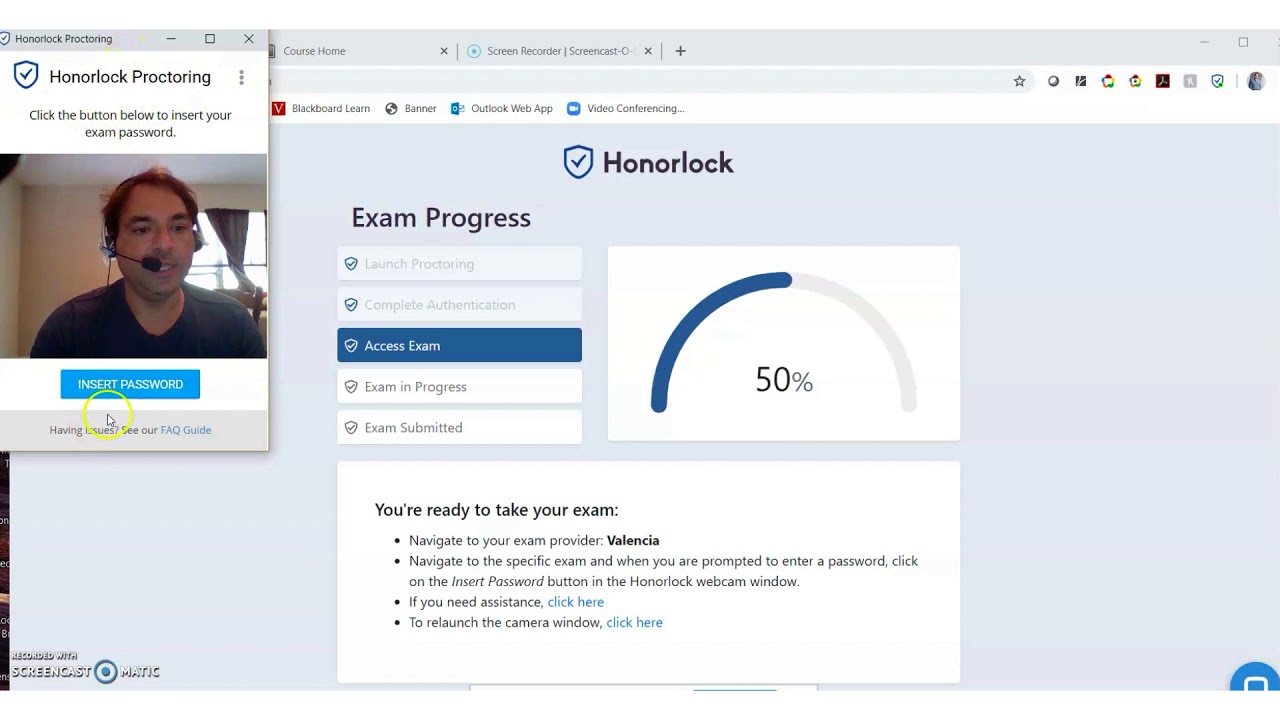Open the Honorlock shield extension in toolbar
Viewport: 1280px width, 720px height.
1217,81
